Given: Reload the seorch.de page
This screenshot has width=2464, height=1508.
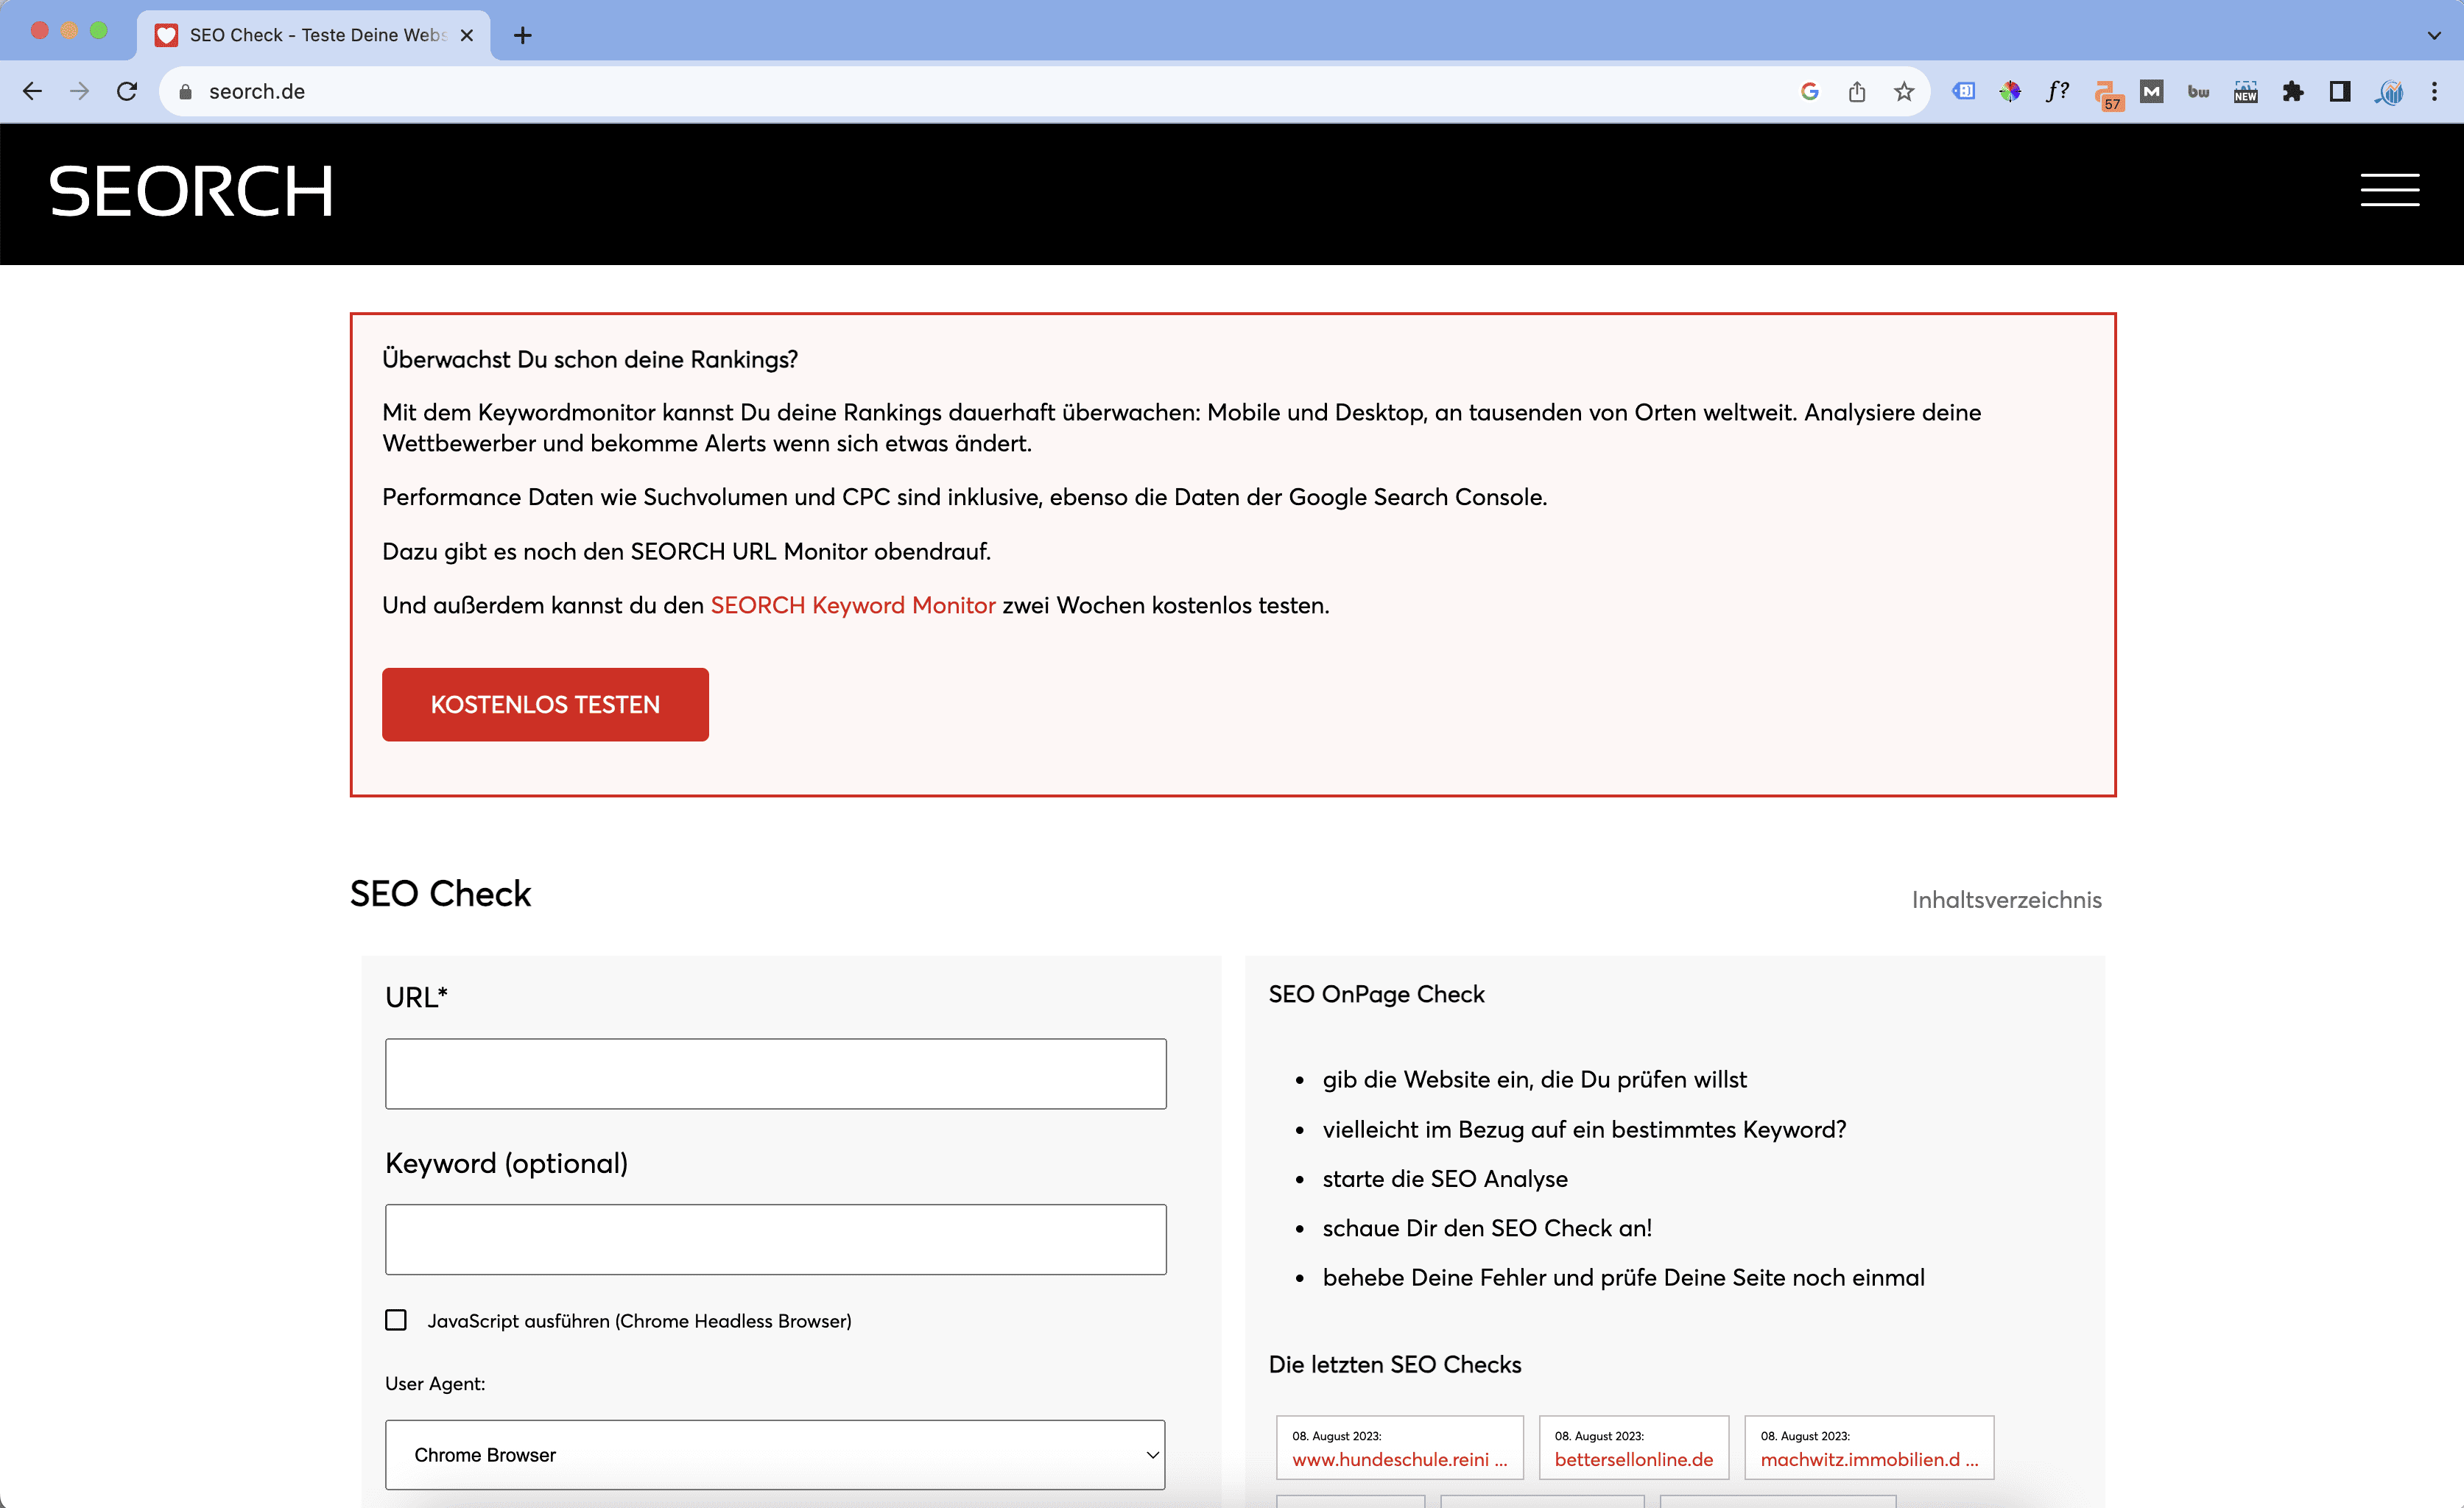Looking at the screenshot, I should point(127,92).
